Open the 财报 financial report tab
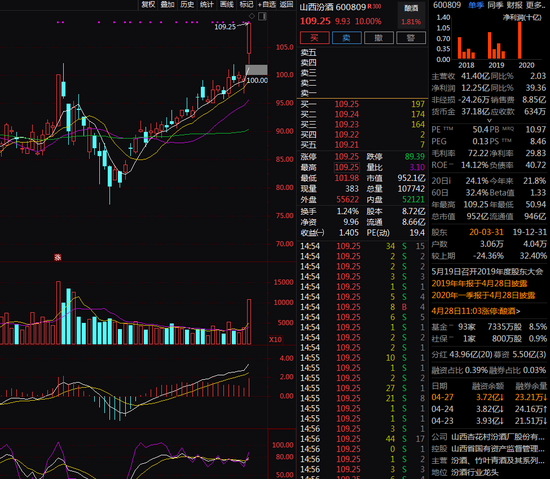The width and height of the screenshot is (550, 479). [515, 5]
